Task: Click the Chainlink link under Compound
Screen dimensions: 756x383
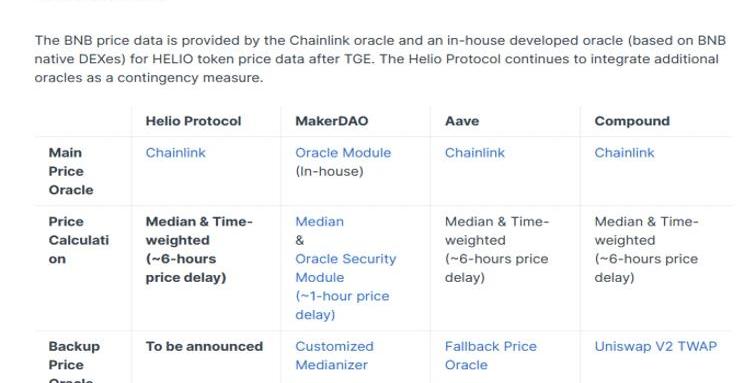Action: pos(624,153)
